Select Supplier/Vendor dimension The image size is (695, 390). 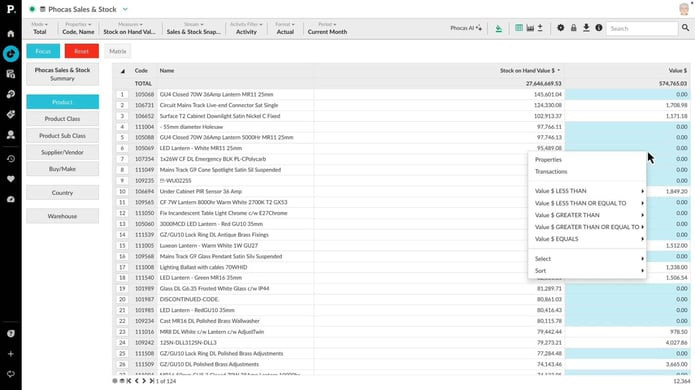[62, 152]
